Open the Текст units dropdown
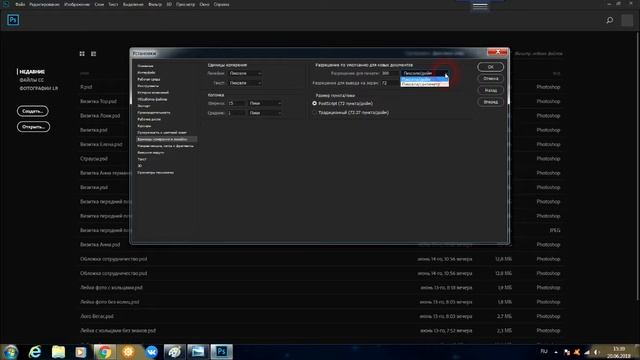 click(x=245, y=83)
